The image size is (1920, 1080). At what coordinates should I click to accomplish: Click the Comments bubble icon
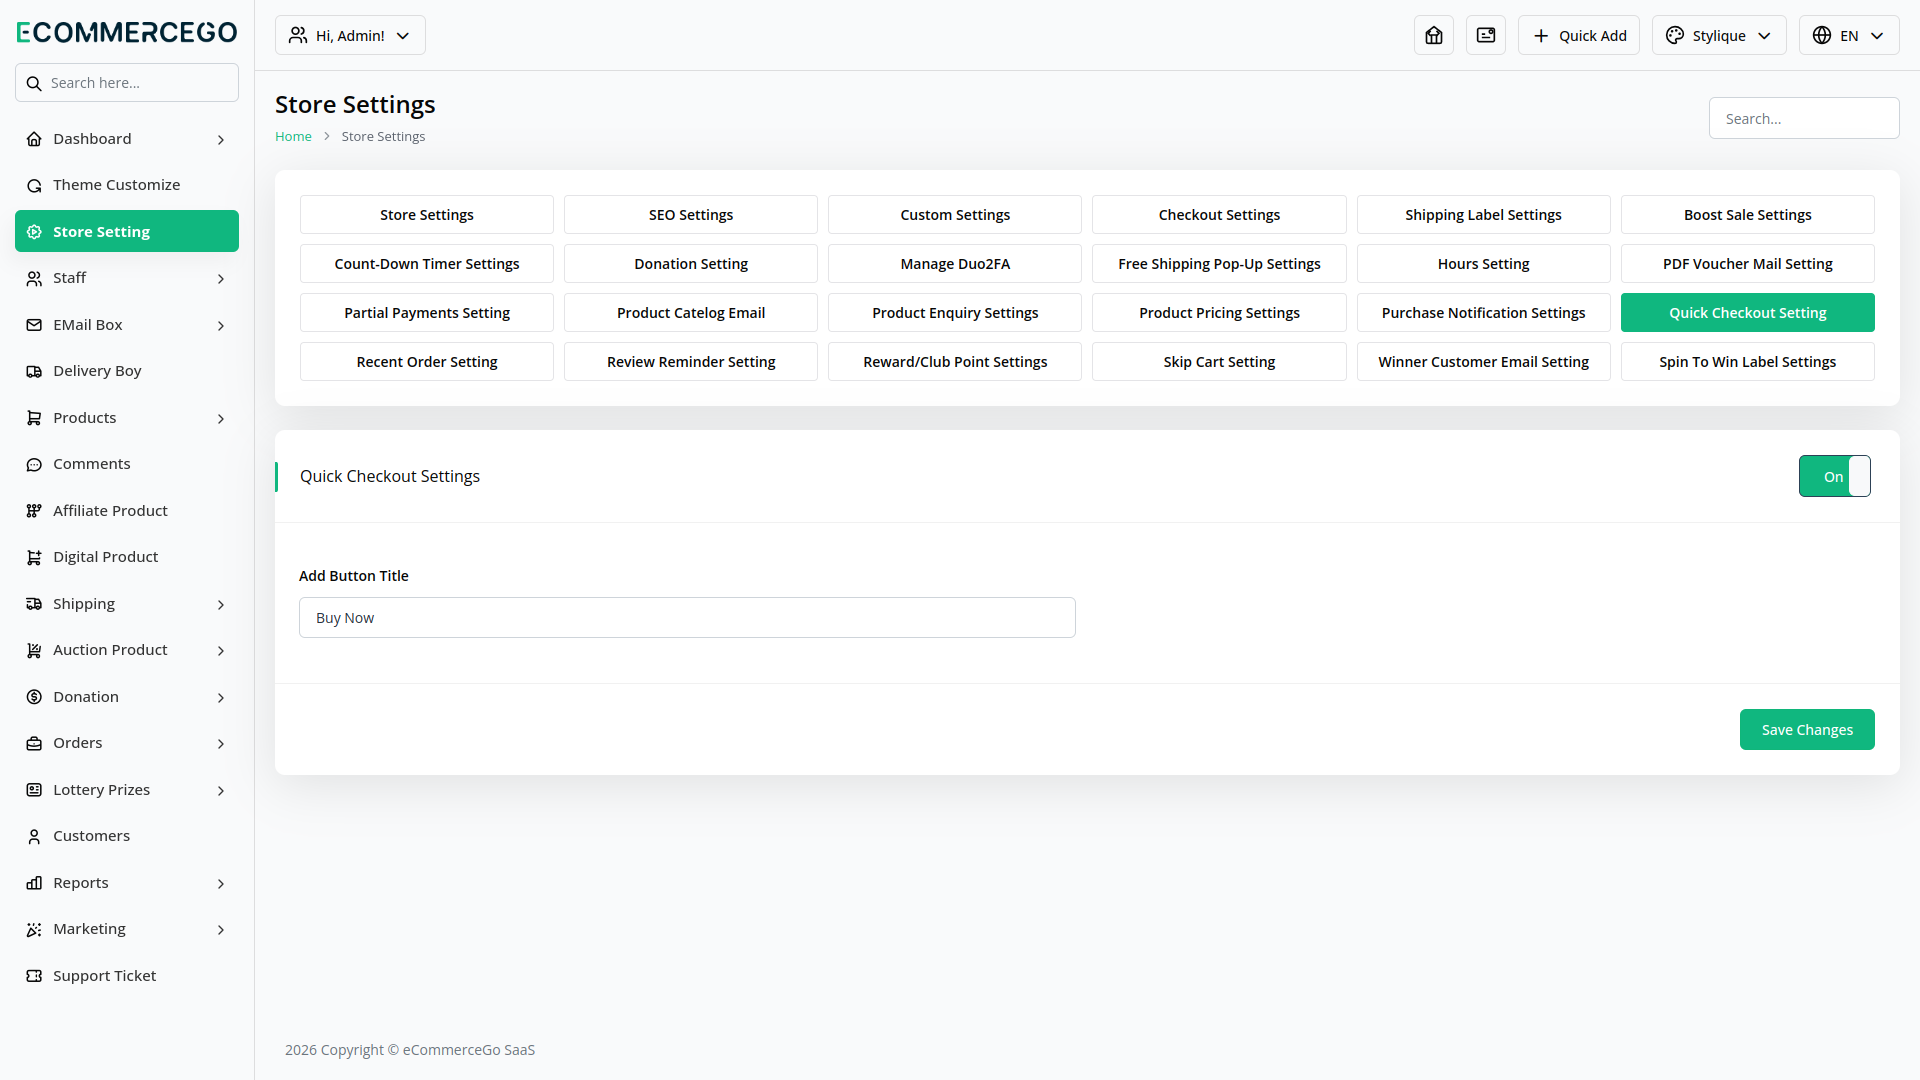34,464
